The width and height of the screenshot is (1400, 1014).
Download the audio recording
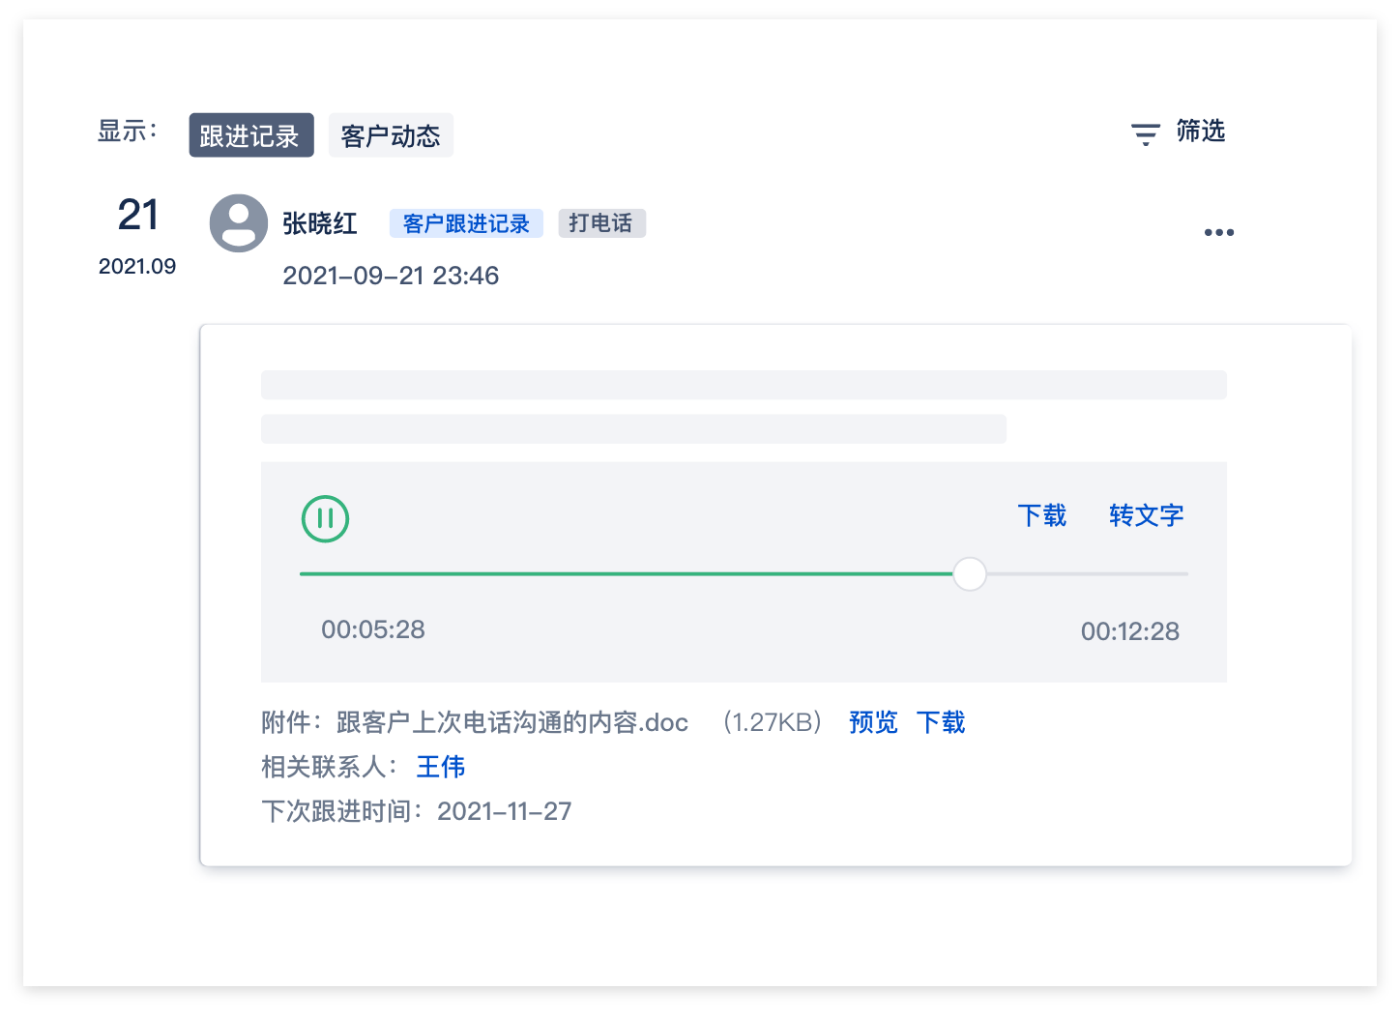[x=1041, y=516]
